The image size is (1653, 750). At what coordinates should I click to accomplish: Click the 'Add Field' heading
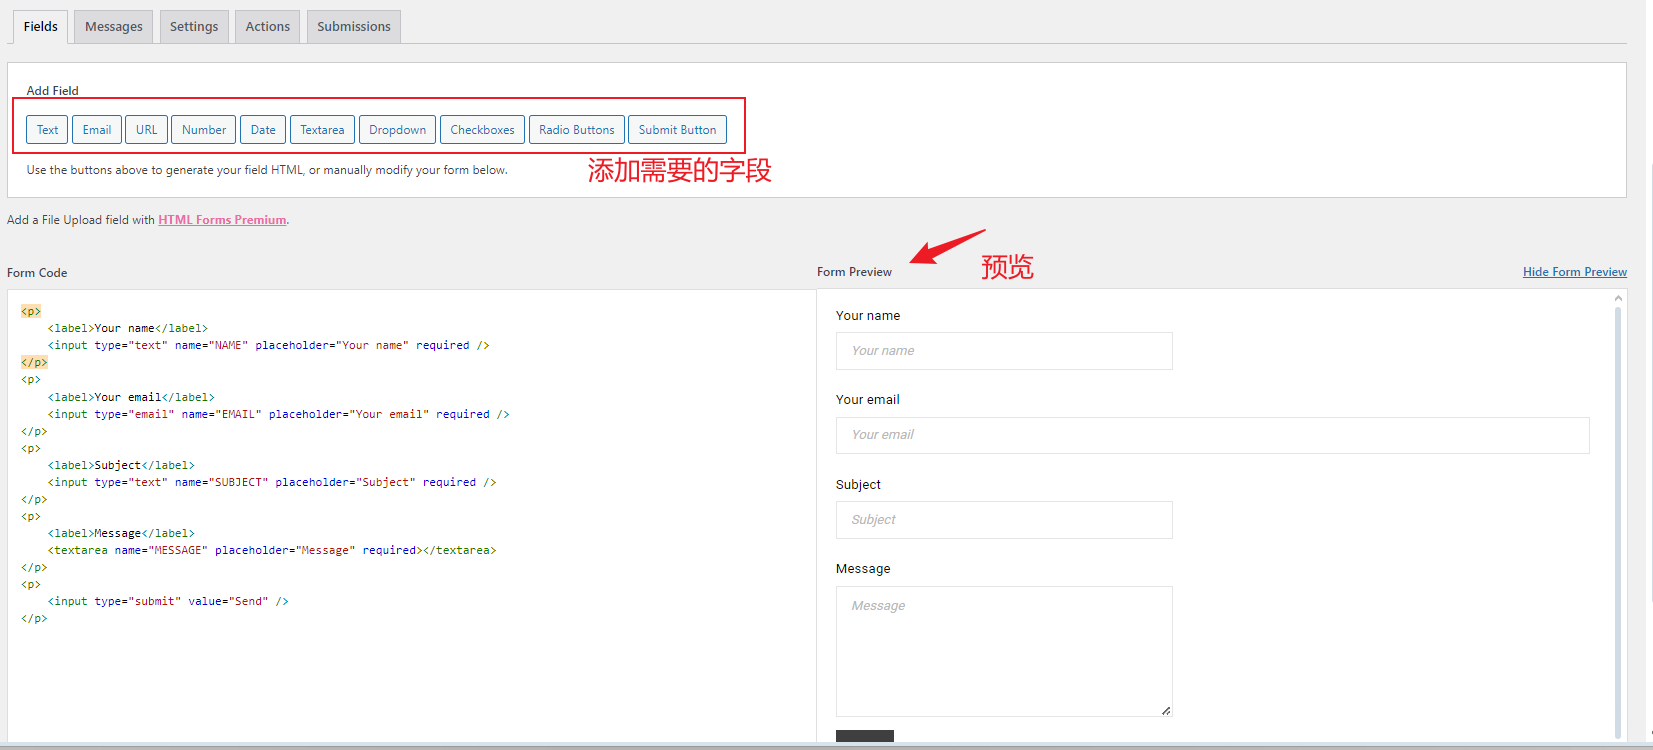coord(52,91)
